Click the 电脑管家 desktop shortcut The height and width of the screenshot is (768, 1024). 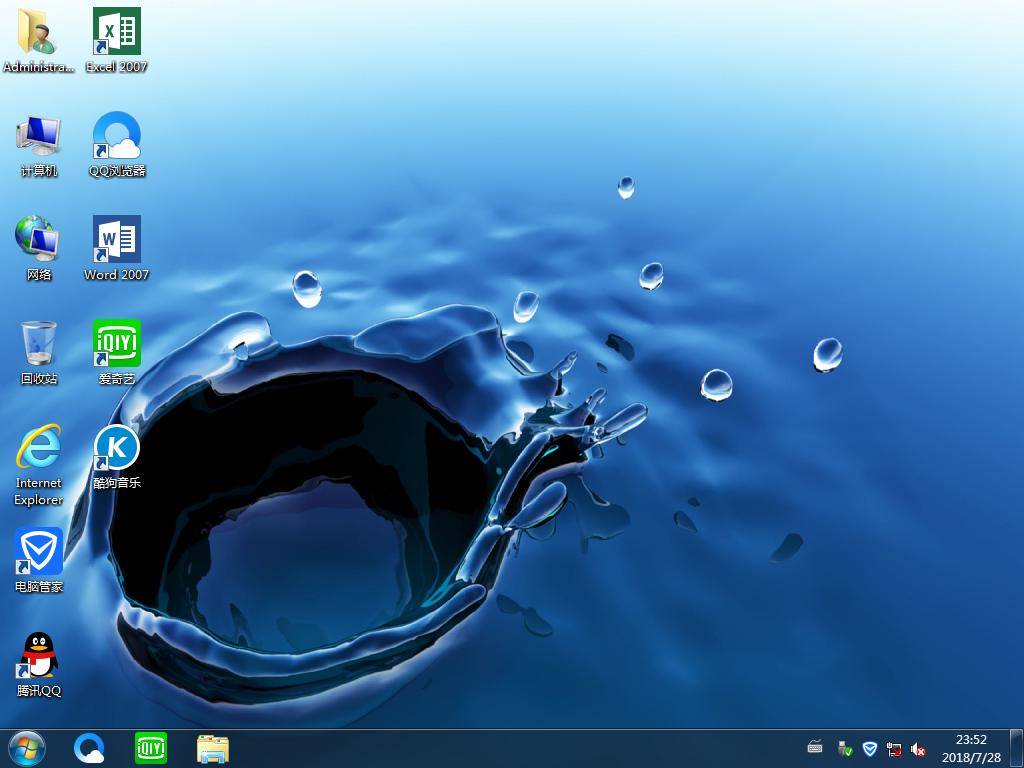point(39,552)
